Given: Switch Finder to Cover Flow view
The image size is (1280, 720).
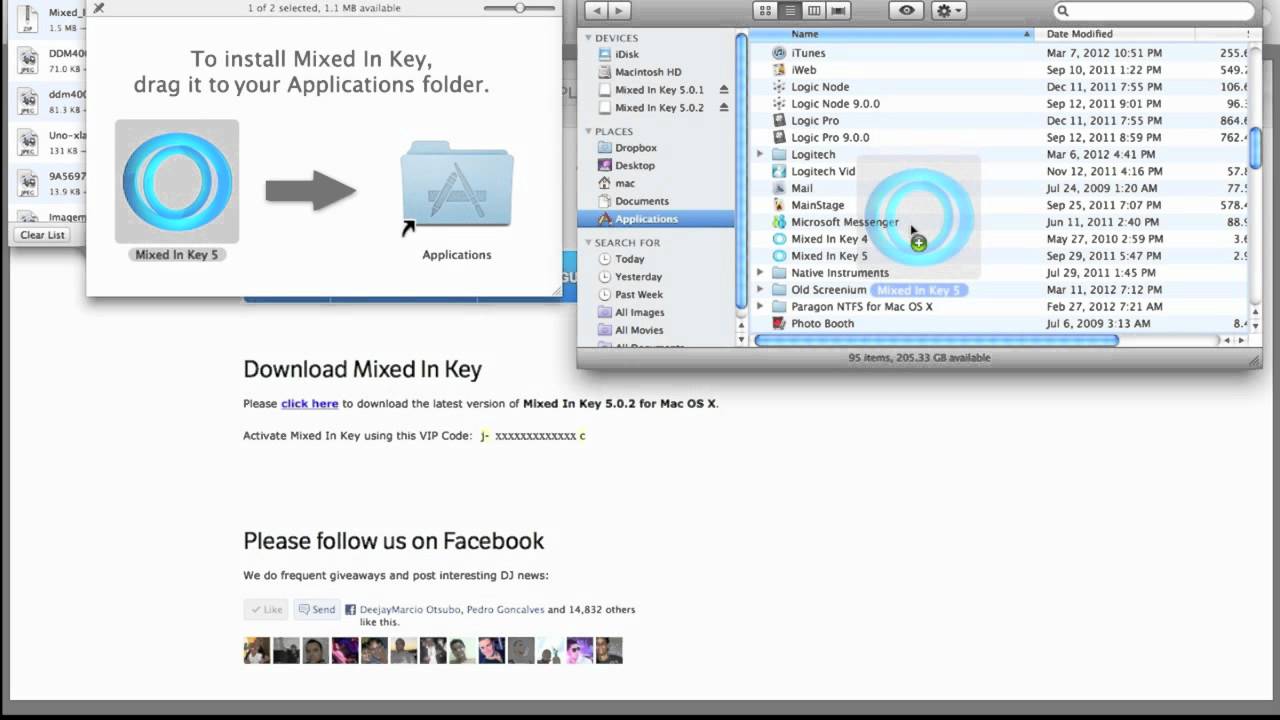Looking at the screenshot, I should point(838,10).
